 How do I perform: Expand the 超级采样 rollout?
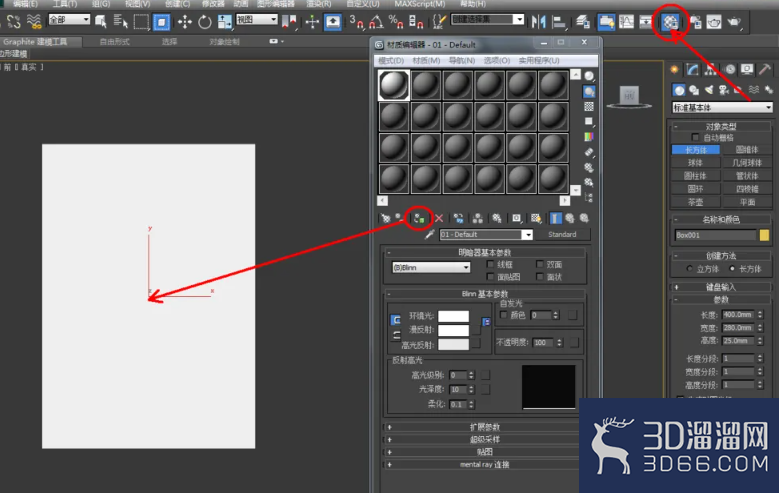[484, 439]
